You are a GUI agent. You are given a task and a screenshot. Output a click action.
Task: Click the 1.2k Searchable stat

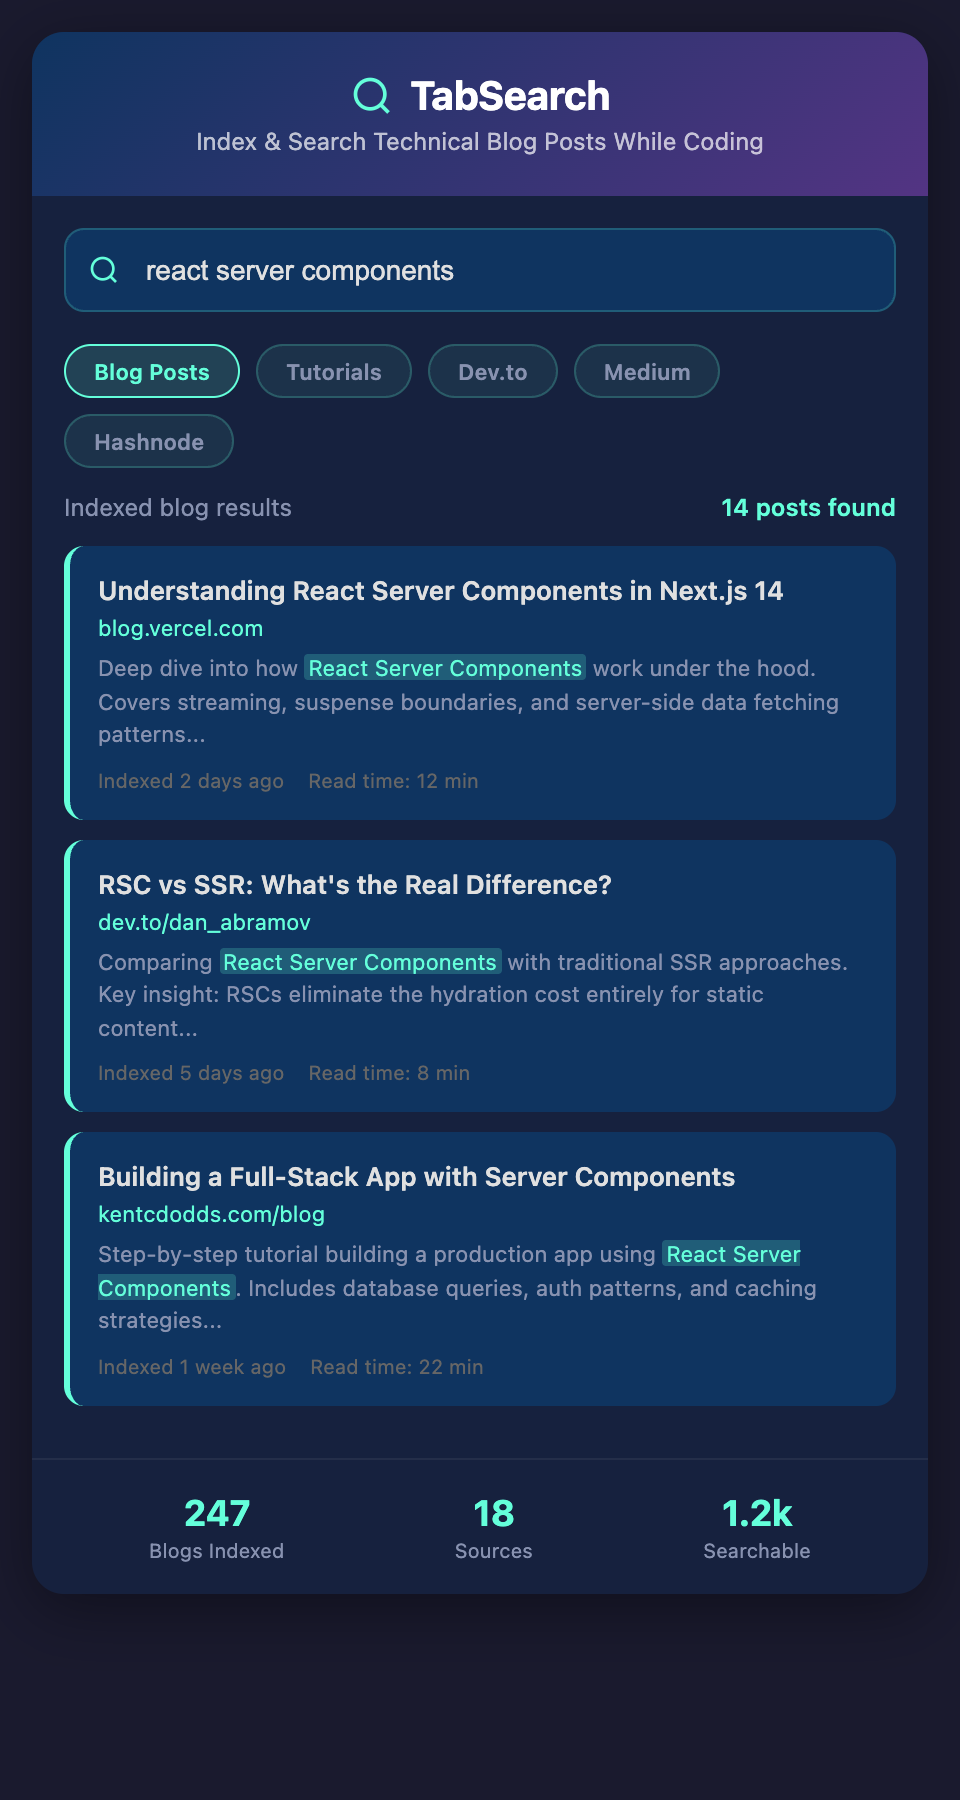(757, 1527)
